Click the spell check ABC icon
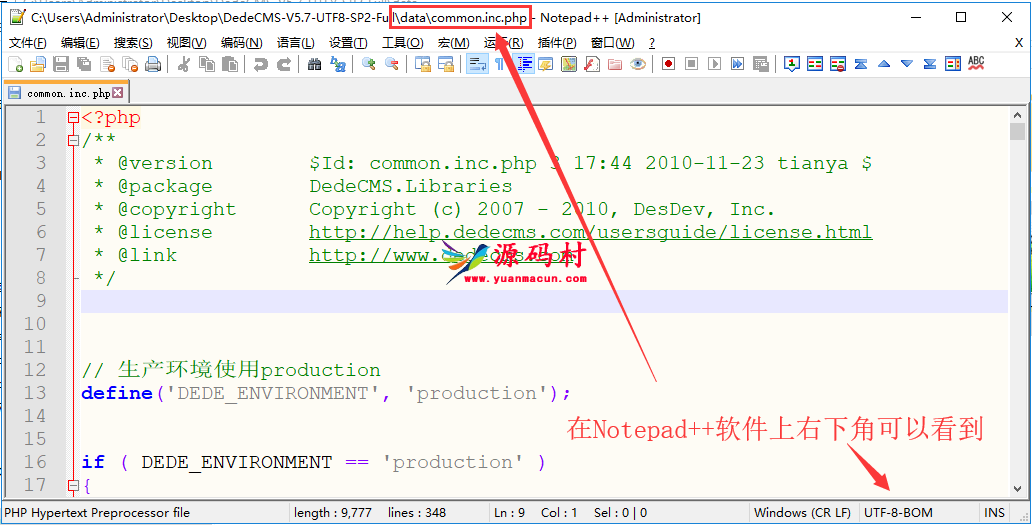Viewport: 1032px width, 525px height. click(x=976, y=63)
